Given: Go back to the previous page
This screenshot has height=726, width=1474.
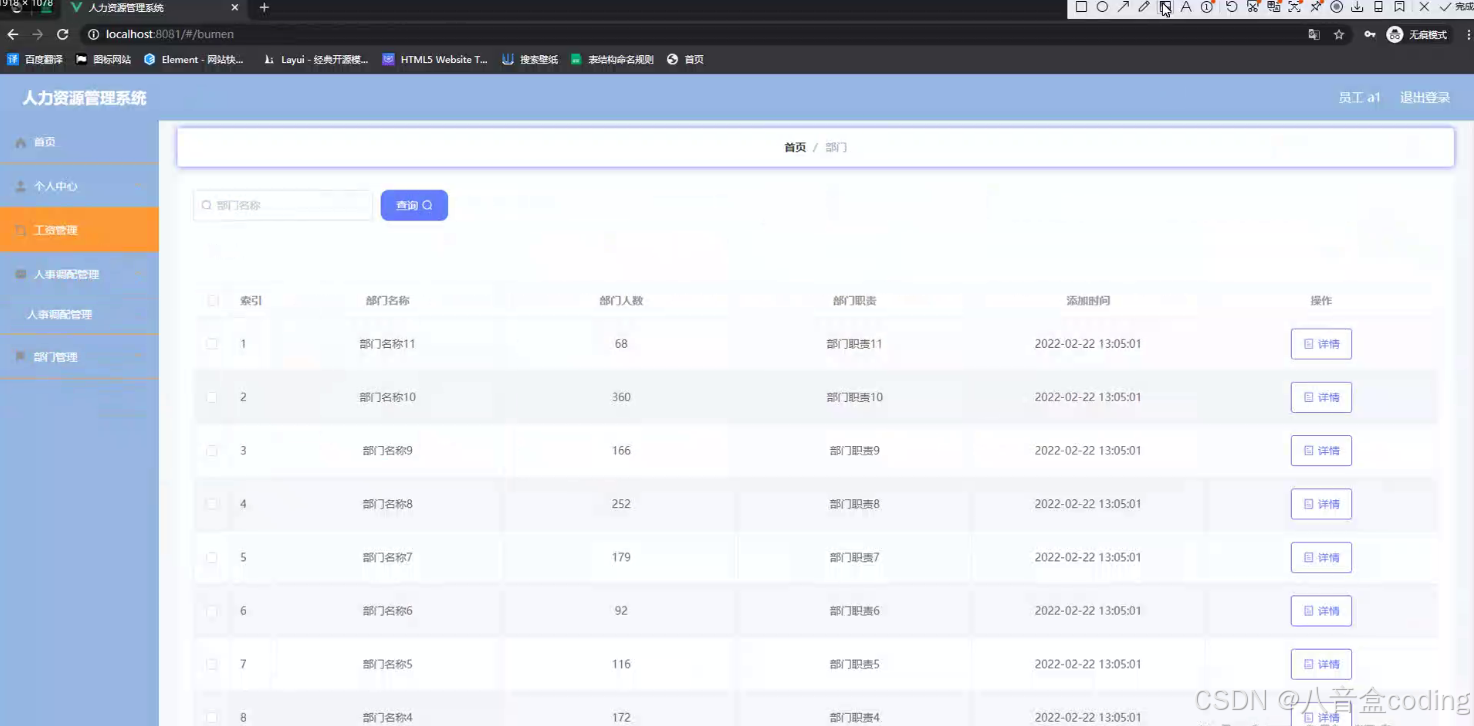Looking at the screenshot, I should [13, 34].
